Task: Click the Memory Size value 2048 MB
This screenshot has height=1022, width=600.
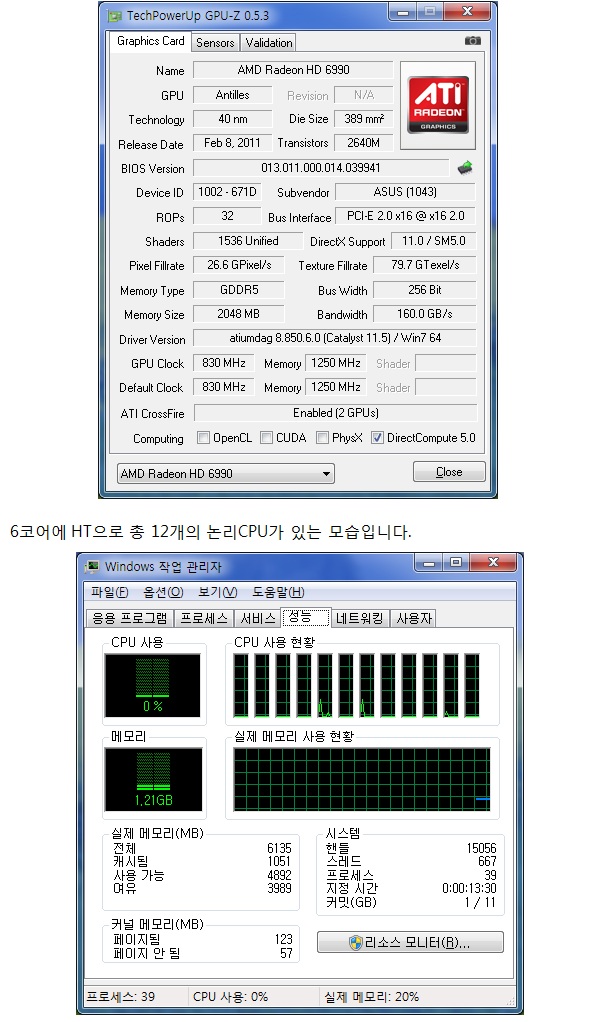Action: click(239, 314)
